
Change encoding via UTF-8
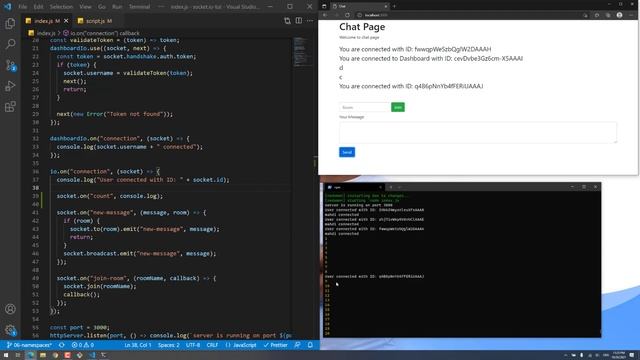[193, 345]
